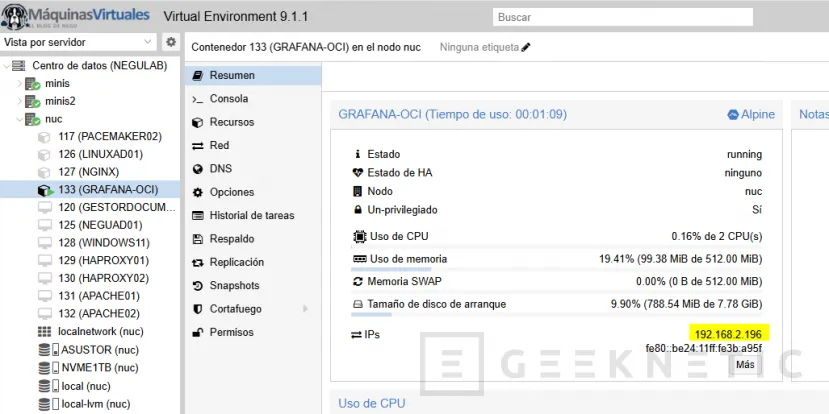Select local-lvm (nuc) storage
This screenshot has height=414, width=829.
click(96, 404)
